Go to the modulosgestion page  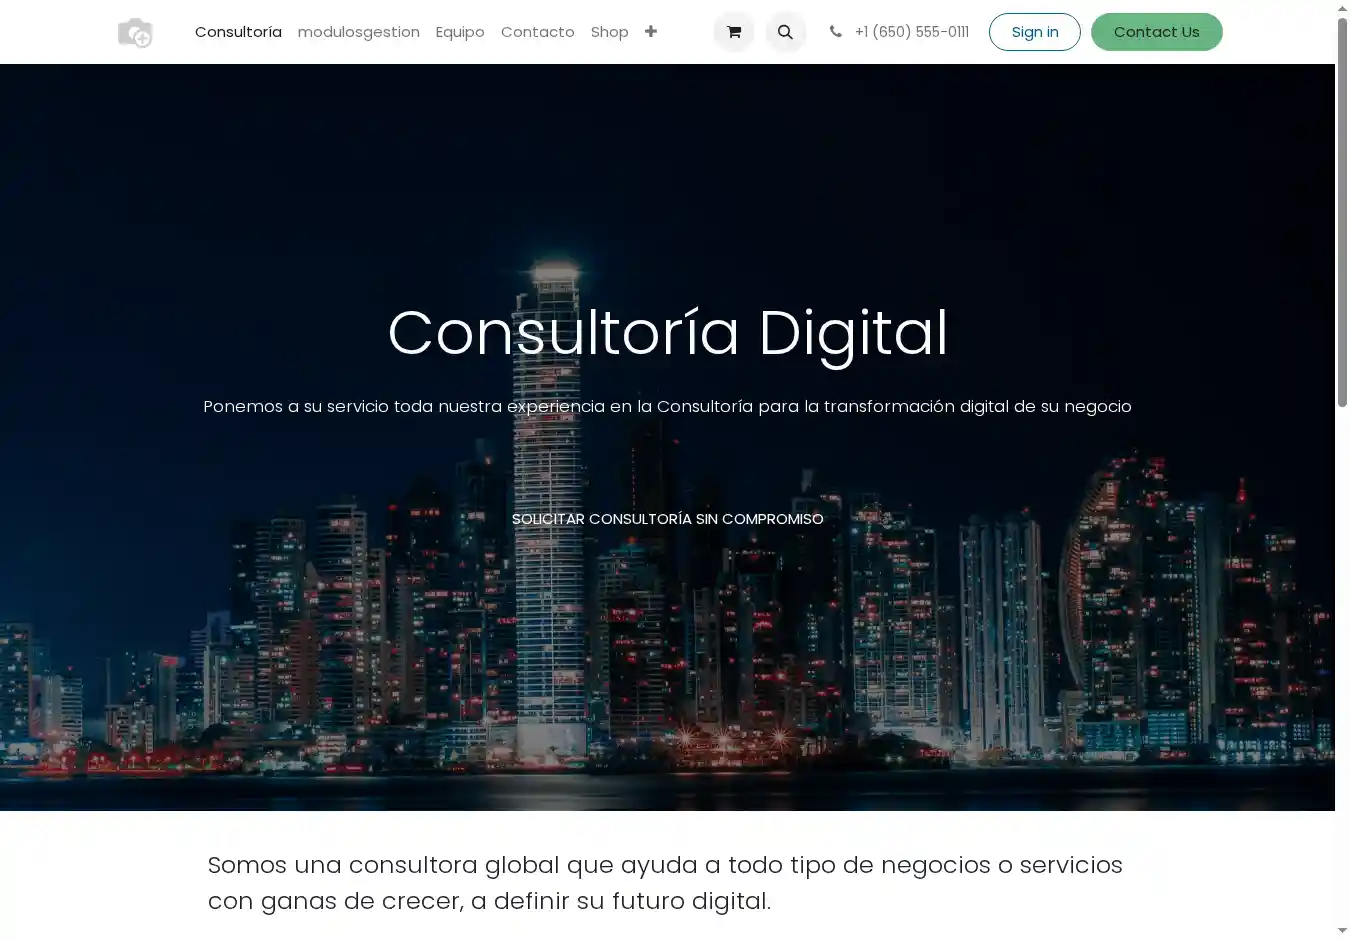[x=358, y=32]
